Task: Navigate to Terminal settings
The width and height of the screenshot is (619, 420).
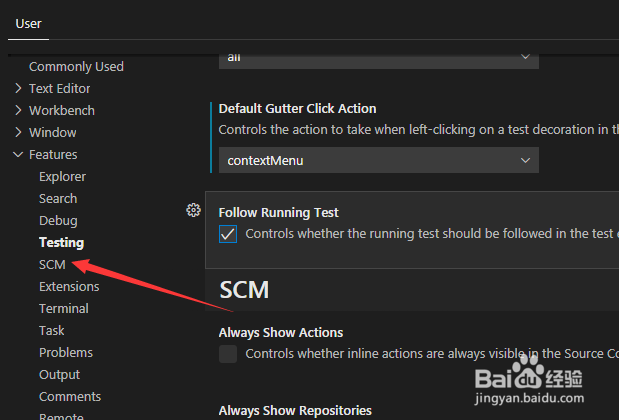Action: (64, 309)
